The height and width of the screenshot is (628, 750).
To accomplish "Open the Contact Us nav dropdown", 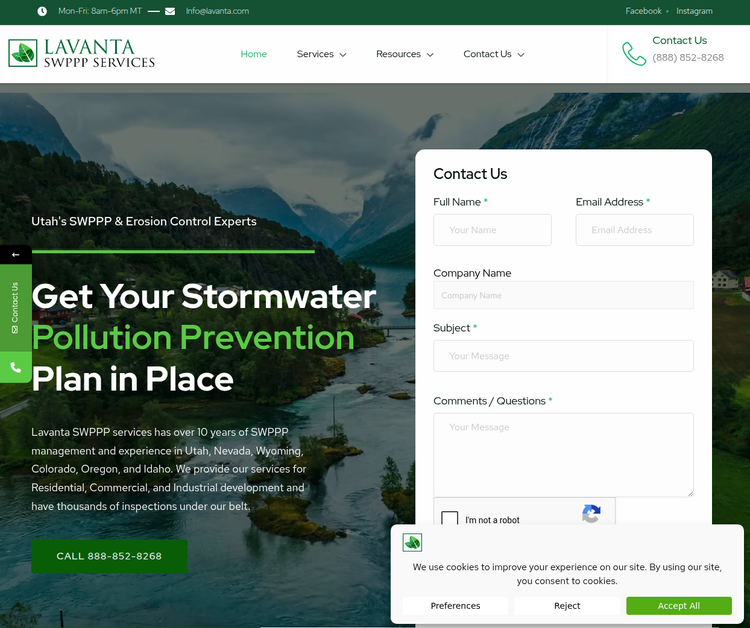I will [493, 54].
